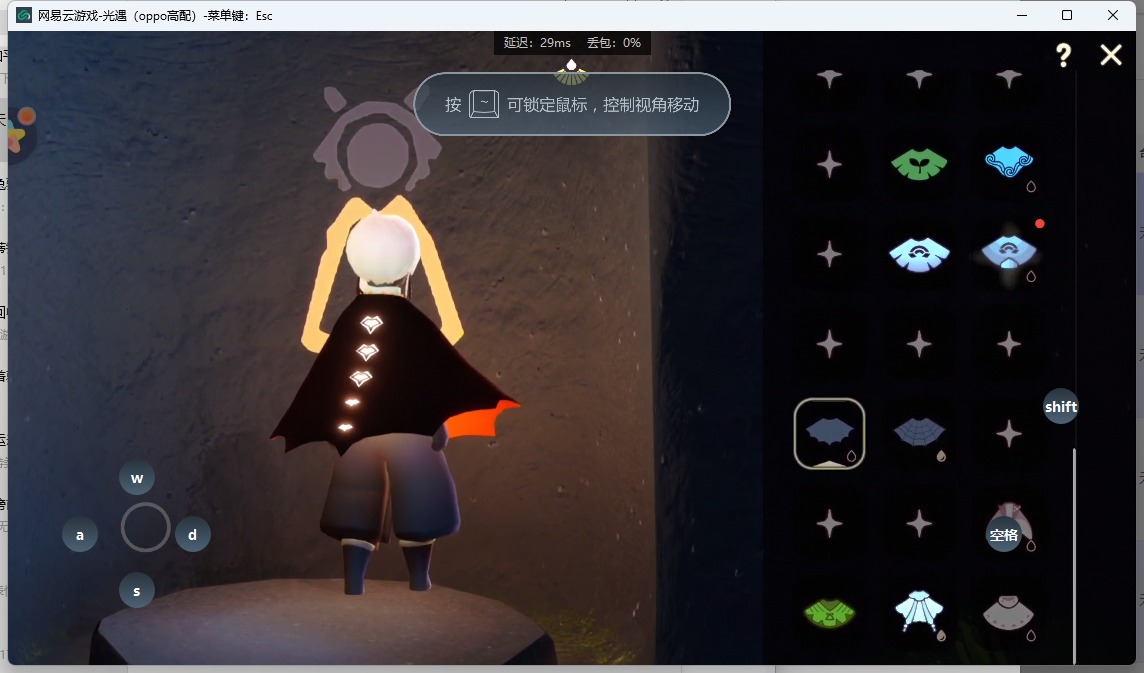
Task: Click the NetEase cloud game title-bar logo
Action: (x=24, y=15)
